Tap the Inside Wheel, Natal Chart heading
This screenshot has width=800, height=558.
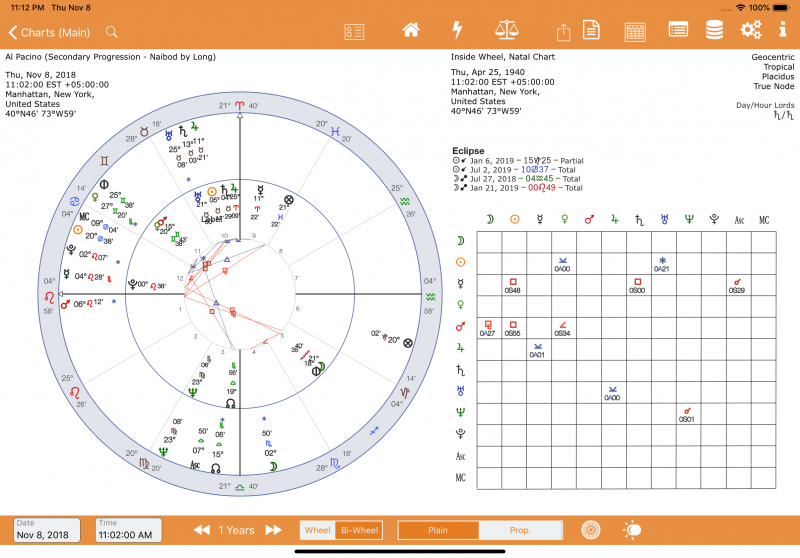click(x=503, y=57)
